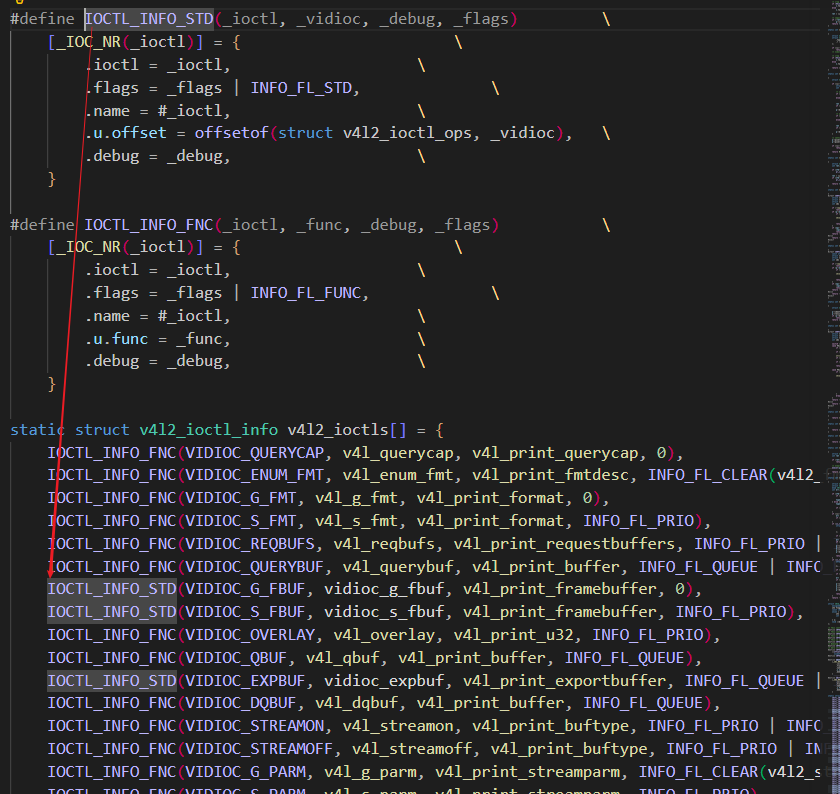The height and width of the screenshot is (794, 840).
Task: Click v4l_print_requestbuffers function name
Action: click(x=564, y=544)
